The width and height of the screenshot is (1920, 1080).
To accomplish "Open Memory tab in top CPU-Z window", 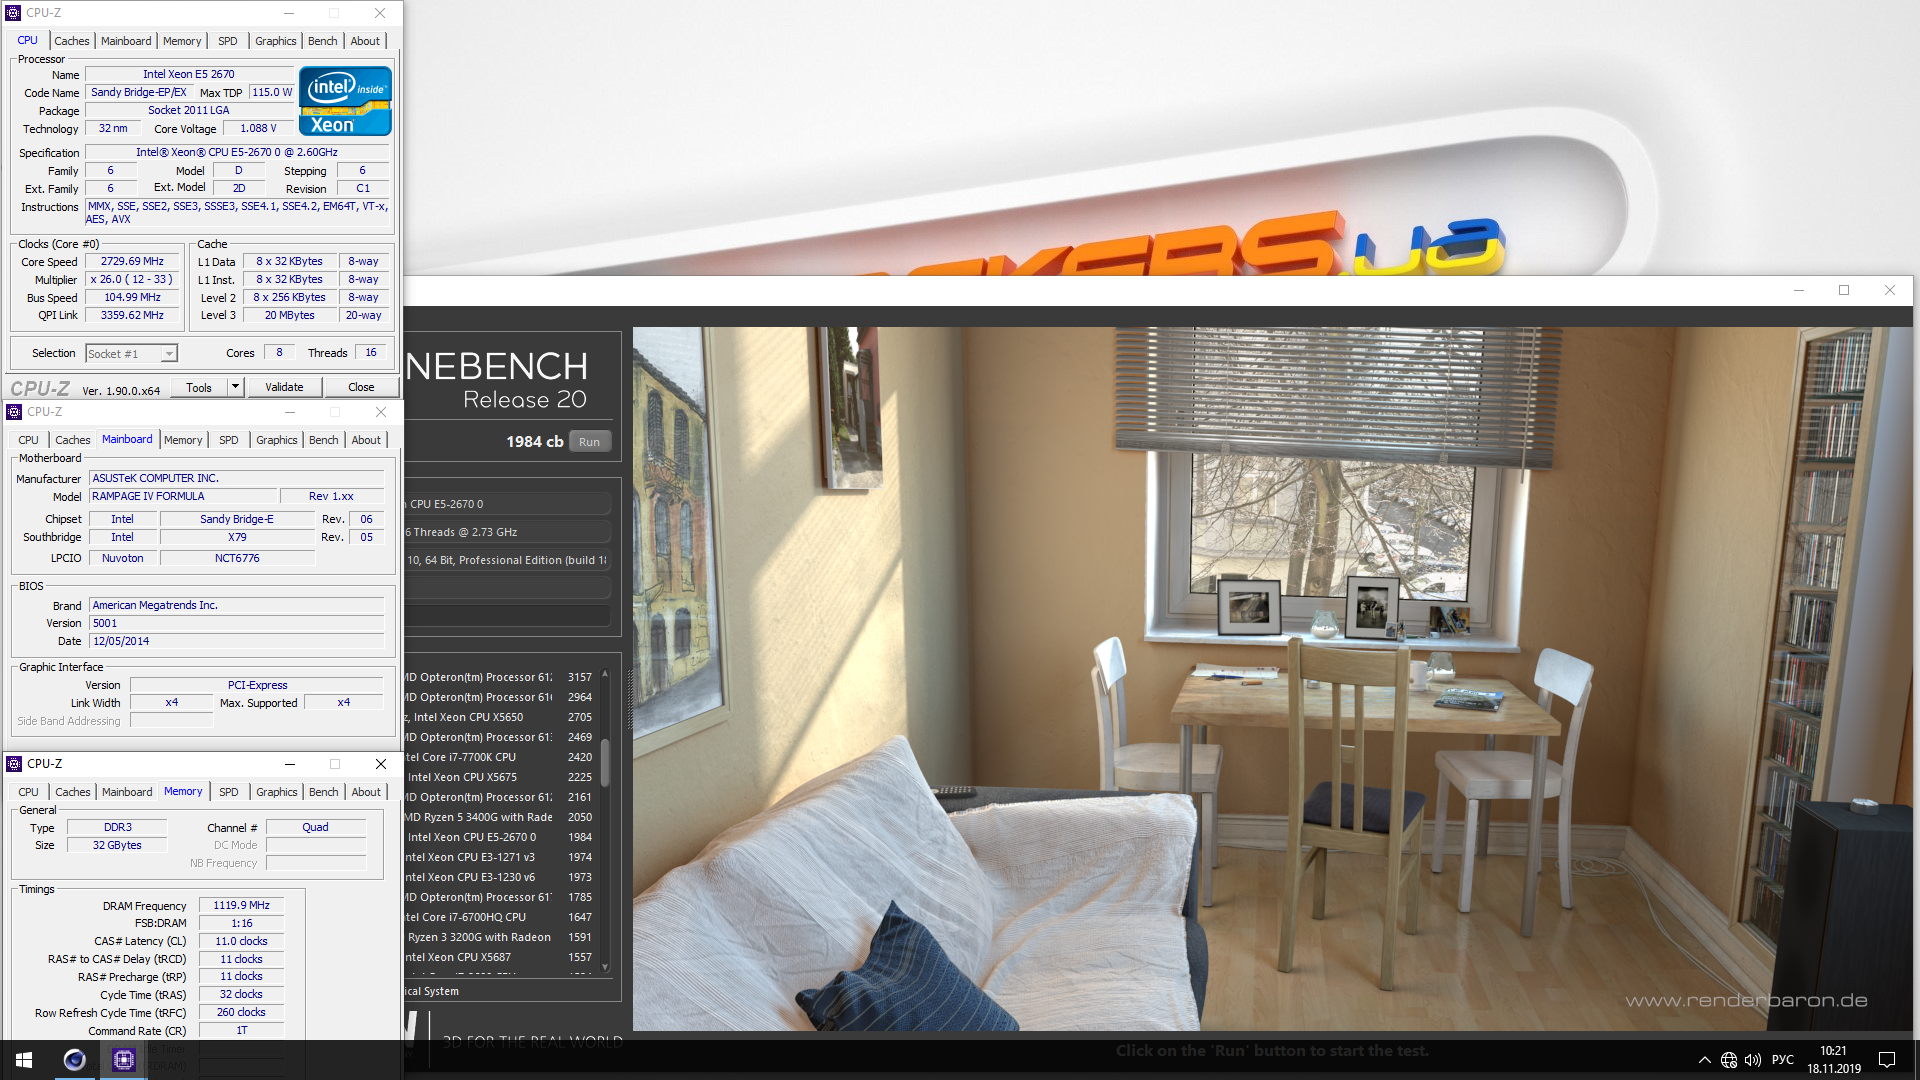I will (182, 41).
